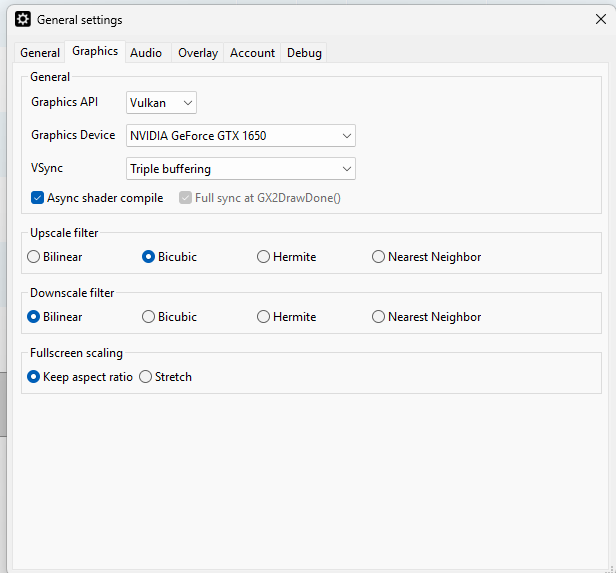Choose Hermite downscale filter
This screenshot has width=616, height=573.
pyautogui.click(x=264, y=317)
